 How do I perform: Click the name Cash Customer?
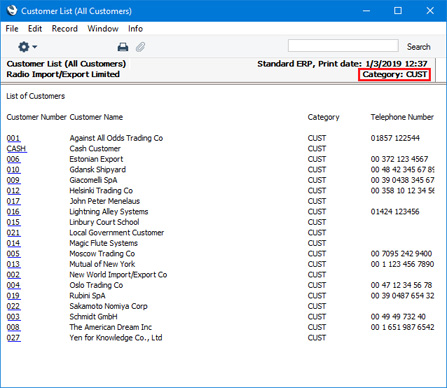95,149
